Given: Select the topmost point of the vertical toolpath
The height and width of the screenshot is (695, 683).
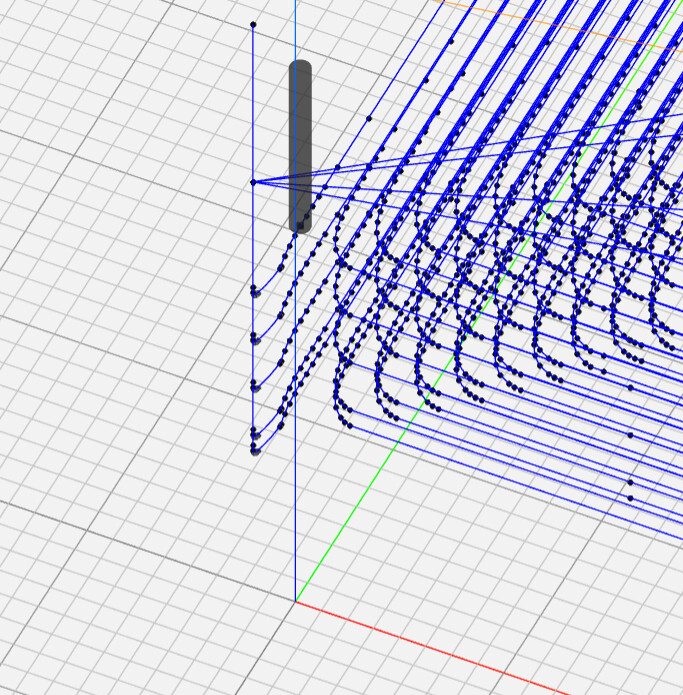Looking at the screenshot, I should [x=253, y=24].
